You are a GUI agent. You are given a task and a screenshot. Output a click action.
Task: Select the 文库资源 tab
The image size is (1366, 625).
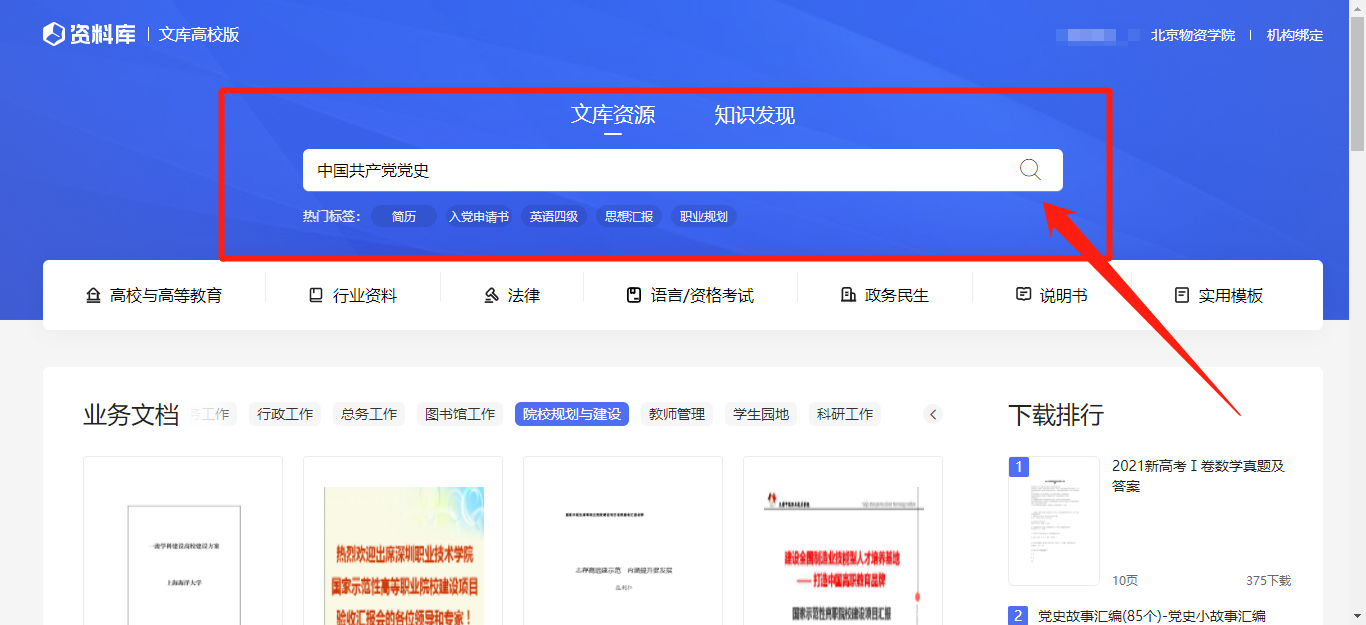click(613, 116)
